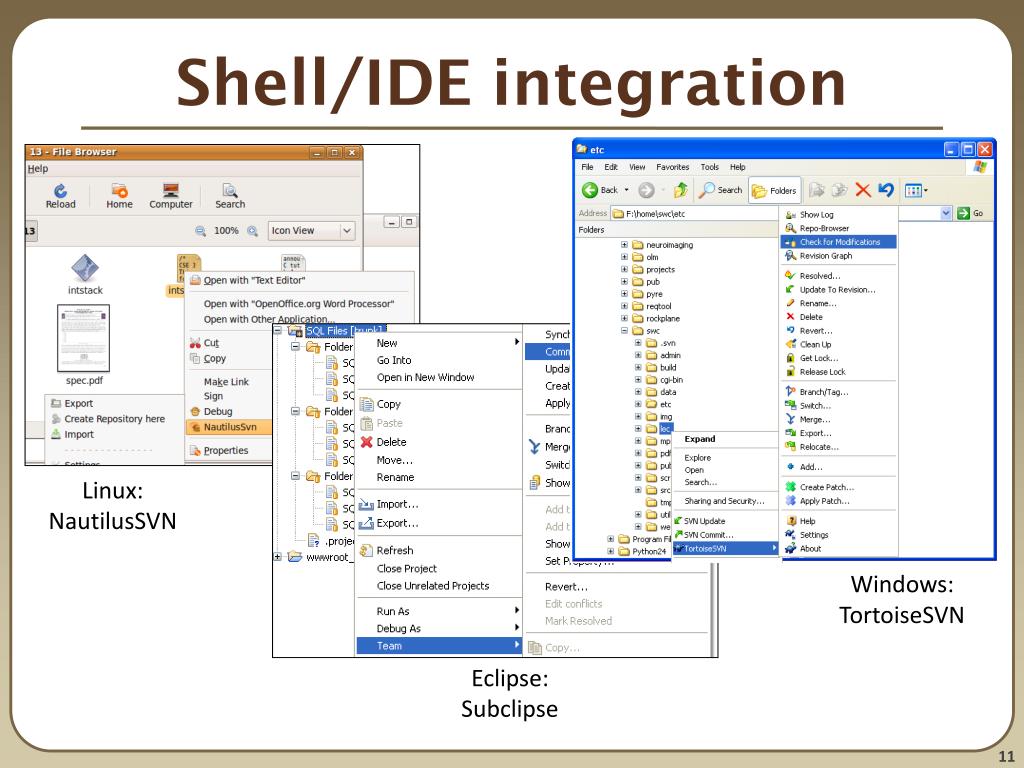Click Delete with the red X in Eclipse
This screenshot has height=768, width=1024.
pyautogui.click(x=391, y=442)
